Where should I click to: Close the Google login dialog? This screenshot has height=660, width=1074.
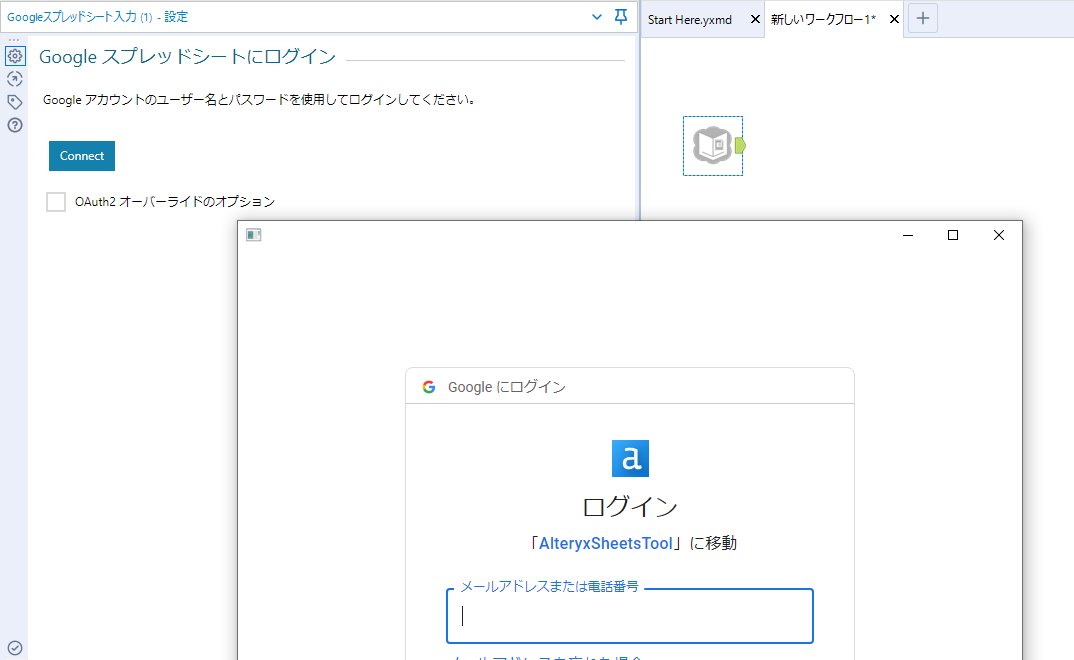tap(999, 236)
